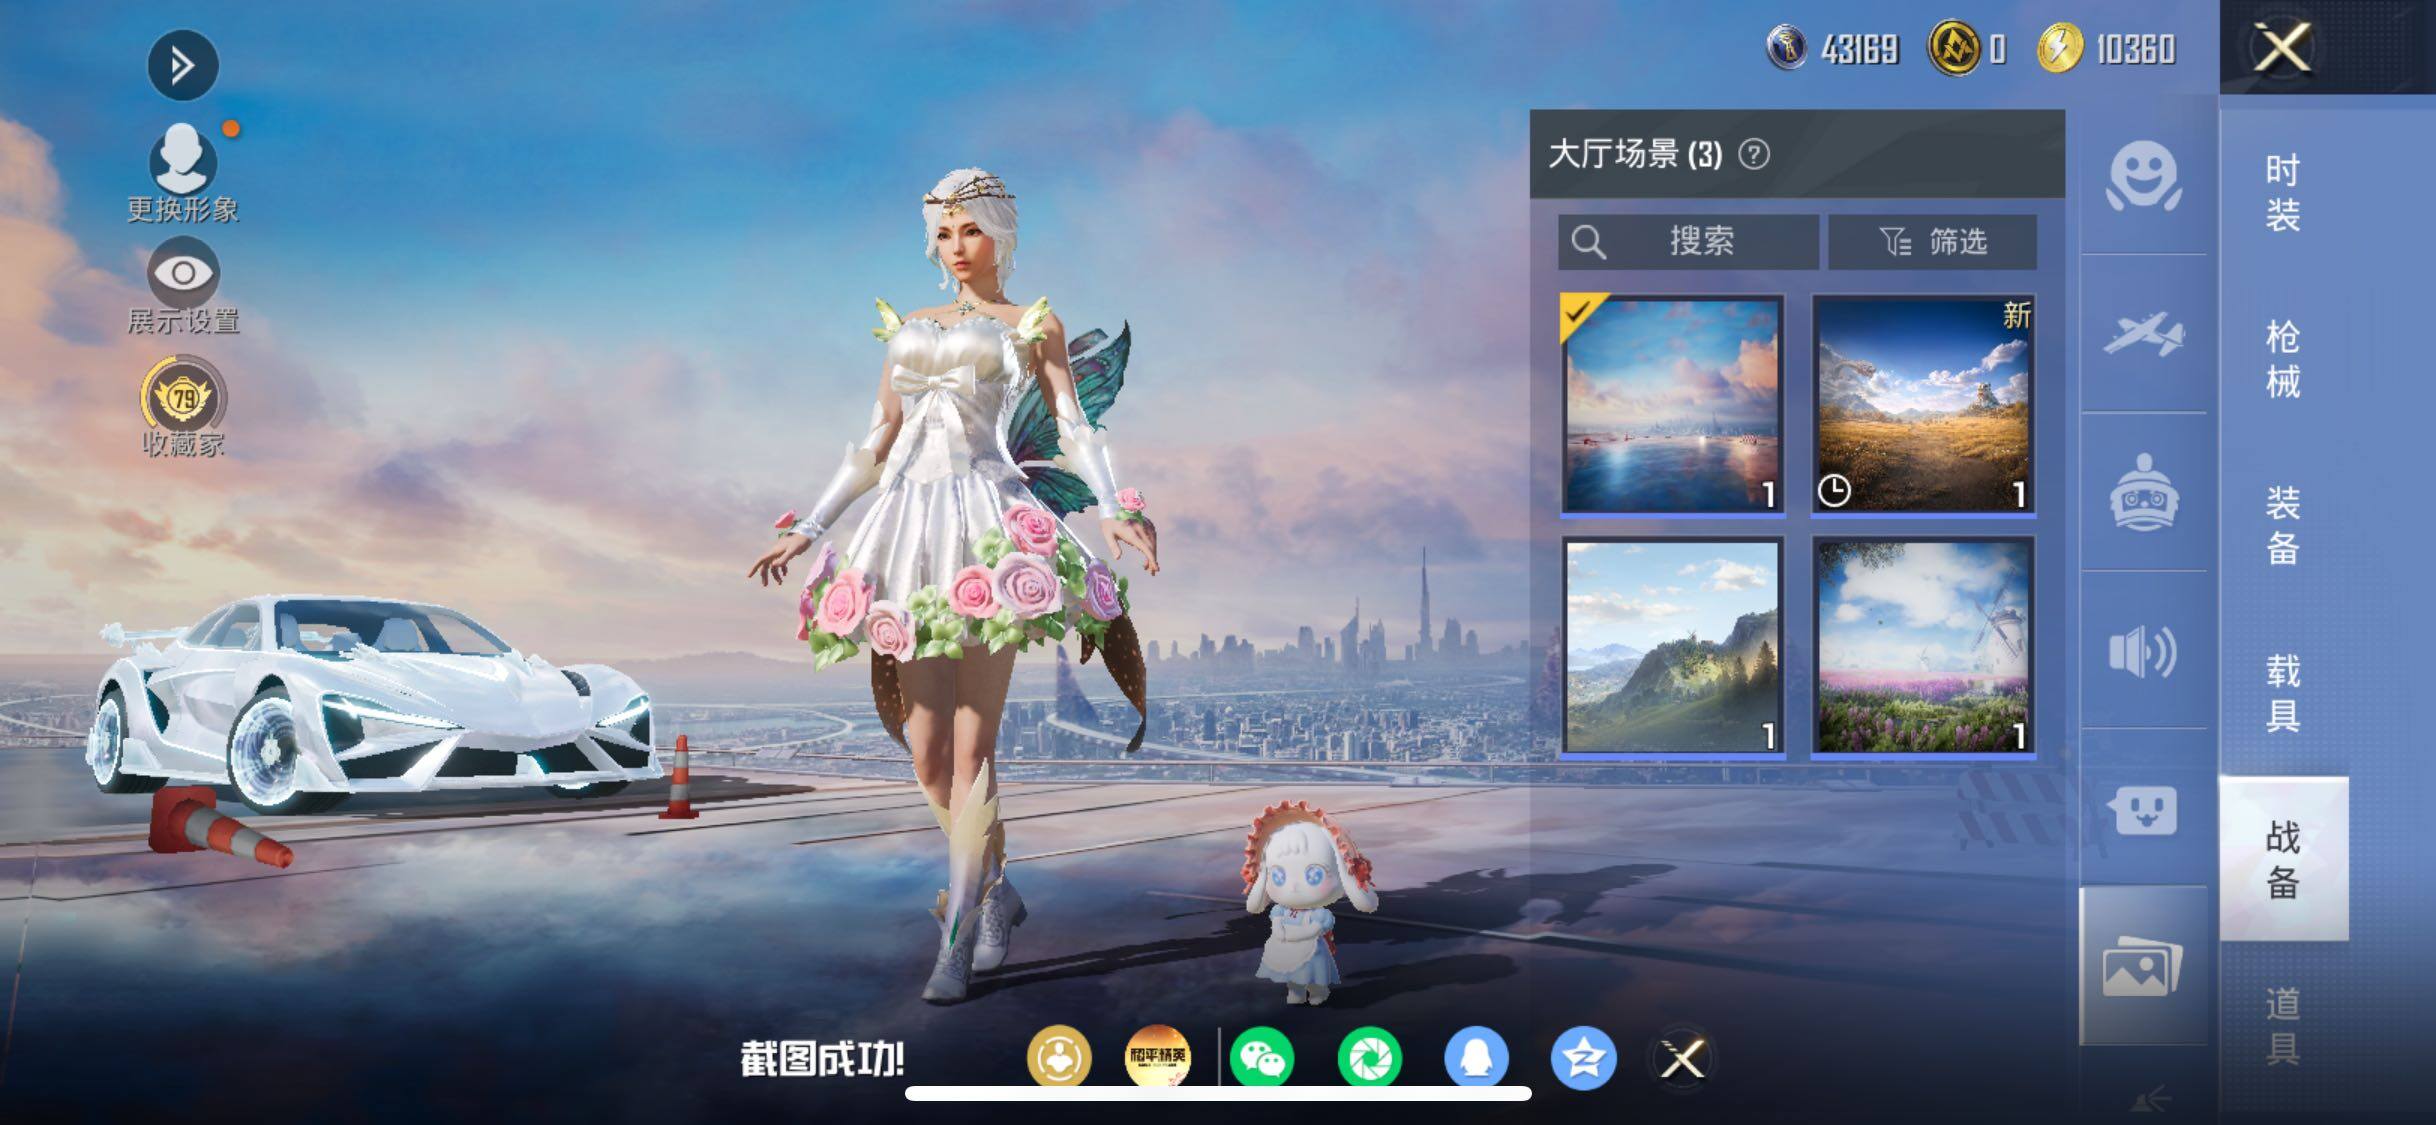
Task: Open the chat bubble sticker category
Action: [x=2143, y=810]
